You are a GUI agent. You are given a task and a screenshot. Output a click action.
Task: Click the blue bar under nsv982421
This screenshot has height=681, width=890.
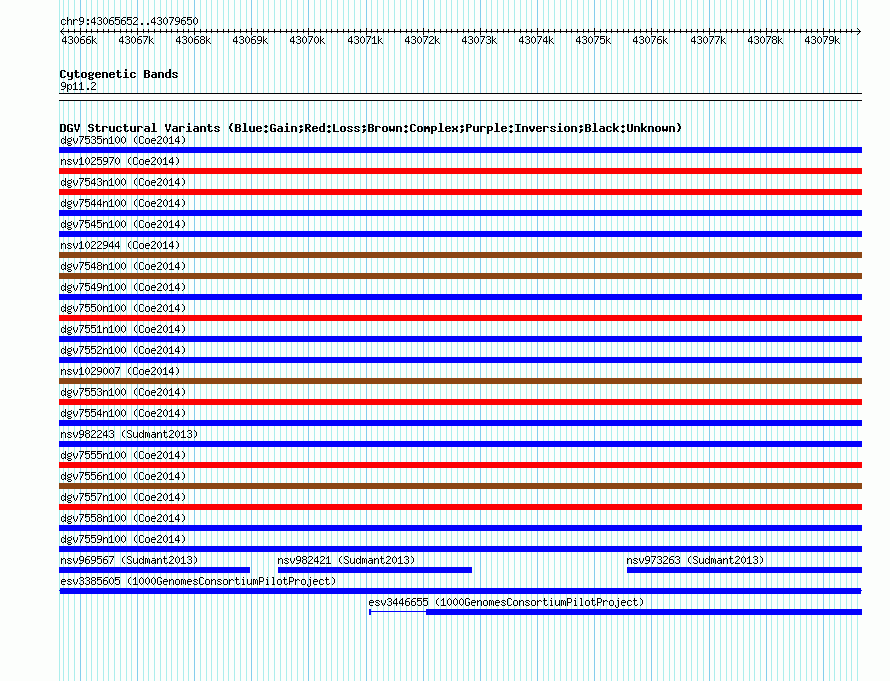pyautogui.click(x=375, y=570)
